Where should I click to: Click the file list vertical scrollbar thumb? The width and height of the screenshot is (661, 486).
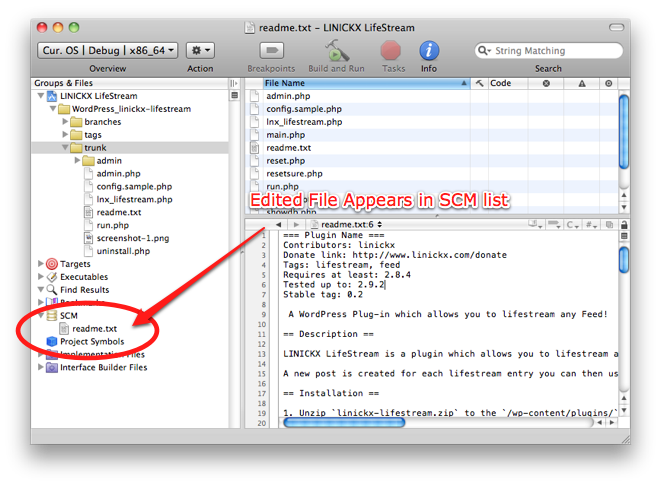pyautogui.click(x=624, y=132)
